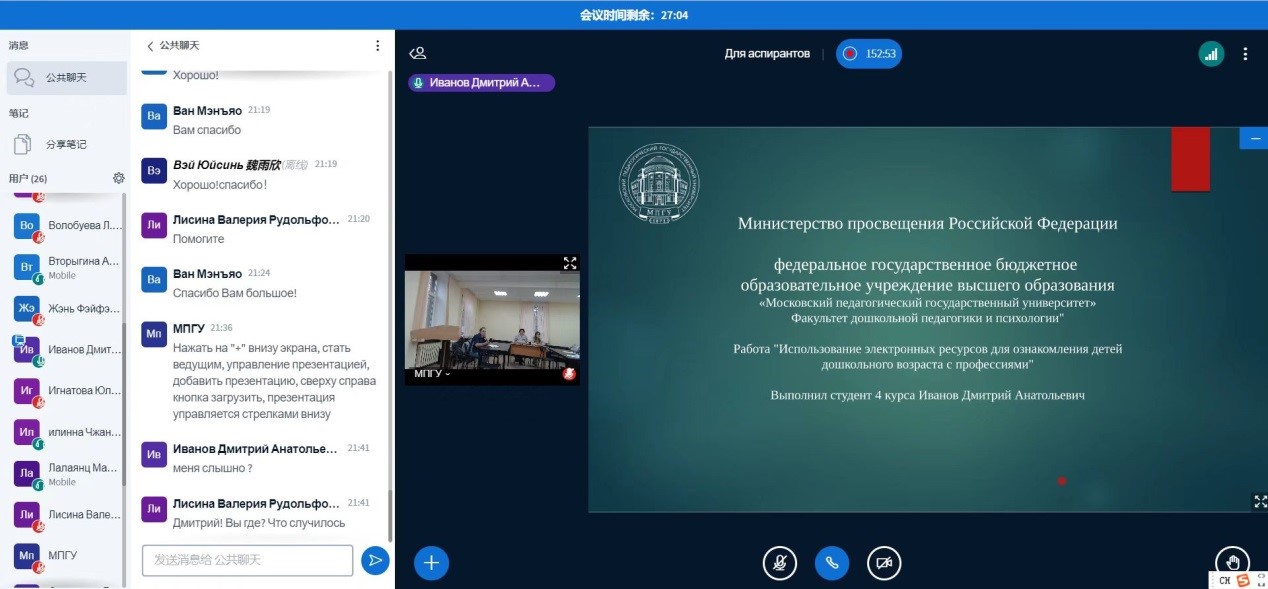Select 公共聊天 public chat in sidebar

pos(66,77)
